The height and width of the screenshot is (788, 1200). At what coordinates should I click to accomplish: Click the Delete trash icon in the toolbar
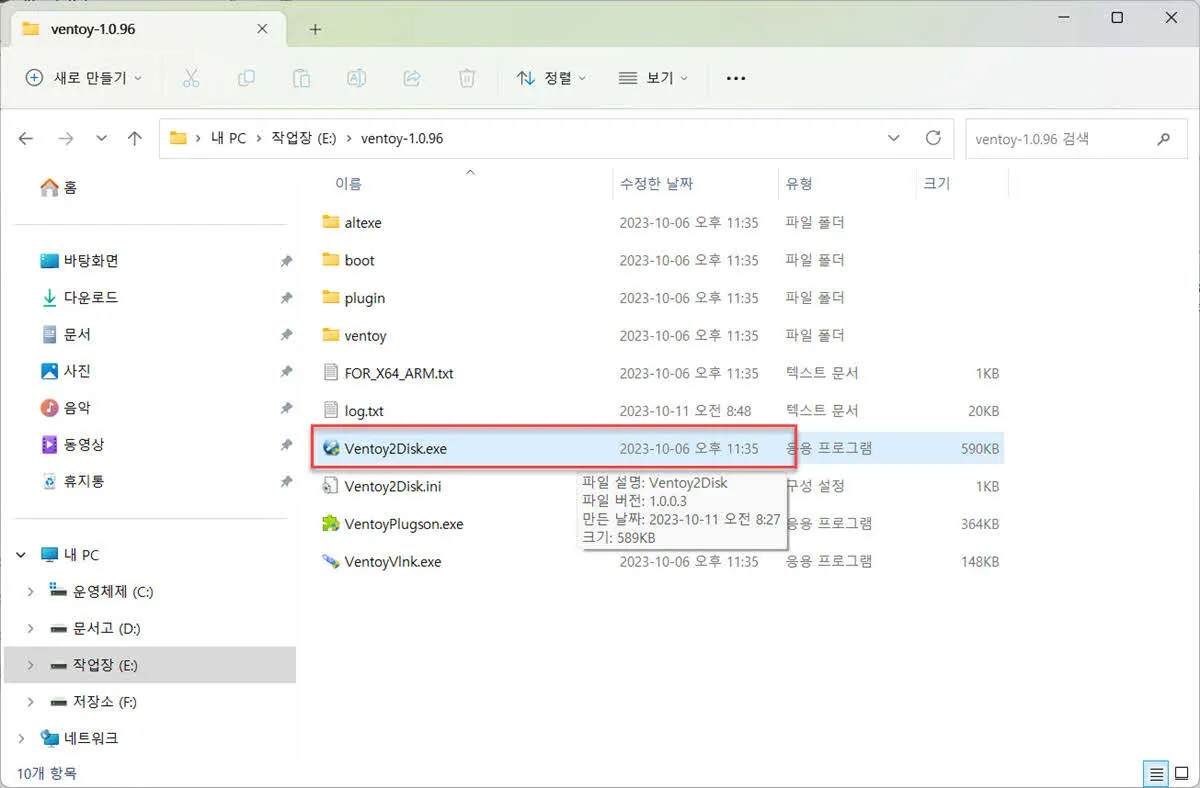coord(466,78)
